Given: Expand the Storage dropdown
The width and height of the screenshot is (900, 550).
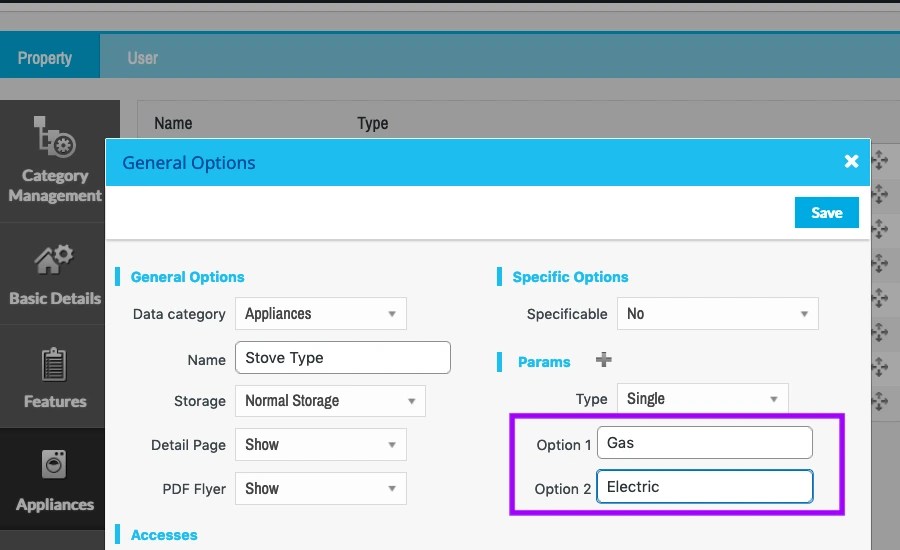Looking at the screenshot, I should 330,401.
